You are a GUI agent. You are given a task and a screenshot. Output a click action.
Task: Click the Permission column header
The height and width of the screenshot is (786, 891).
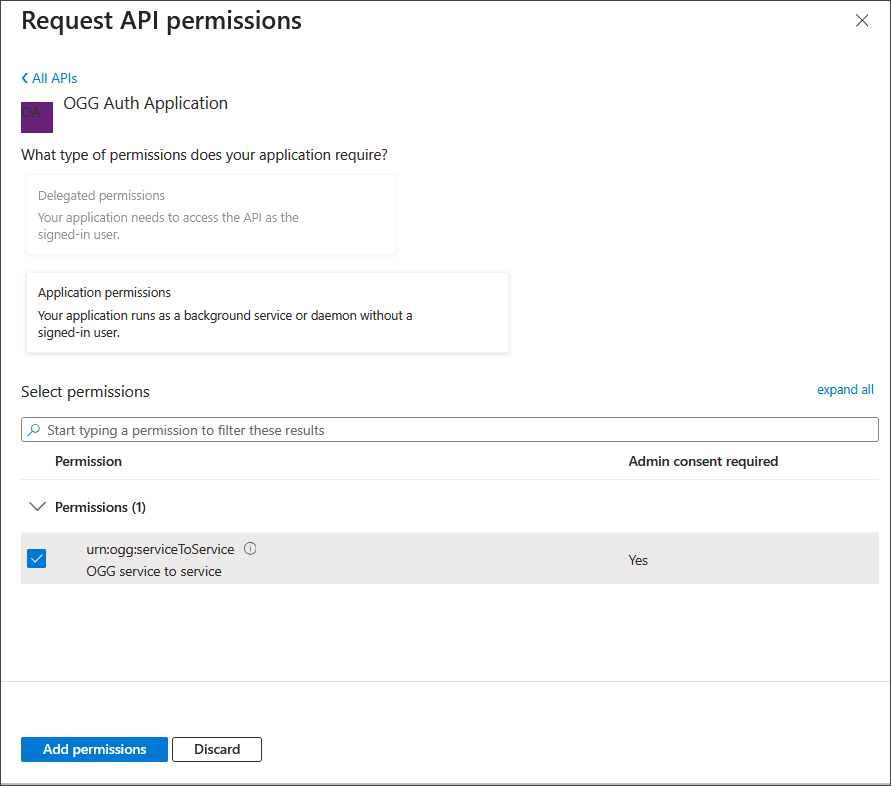(x=88, y=461)
